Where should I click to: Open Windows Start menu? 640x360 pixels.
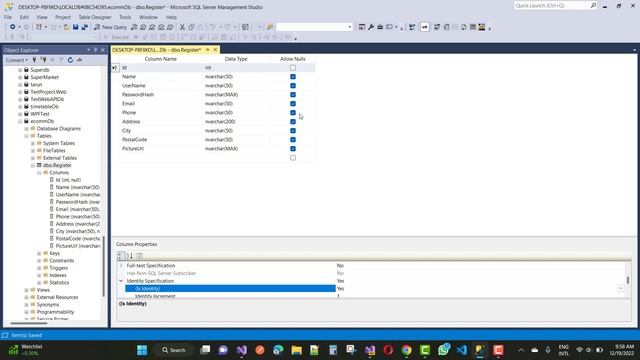point(142,350)
